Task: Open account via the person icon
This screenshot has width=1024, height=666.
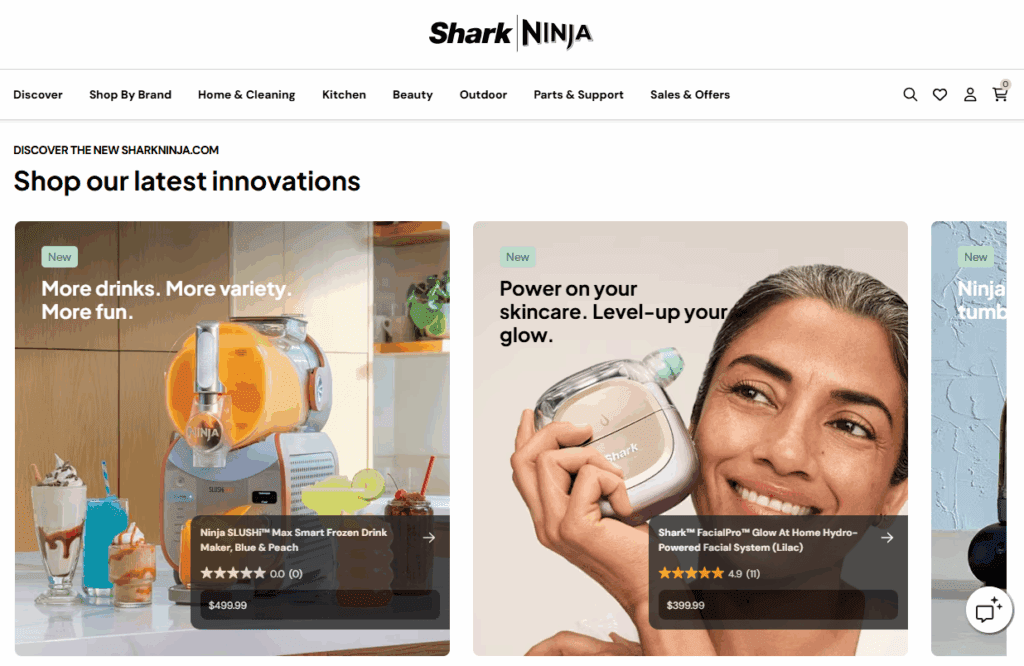Action: point(970,95)
